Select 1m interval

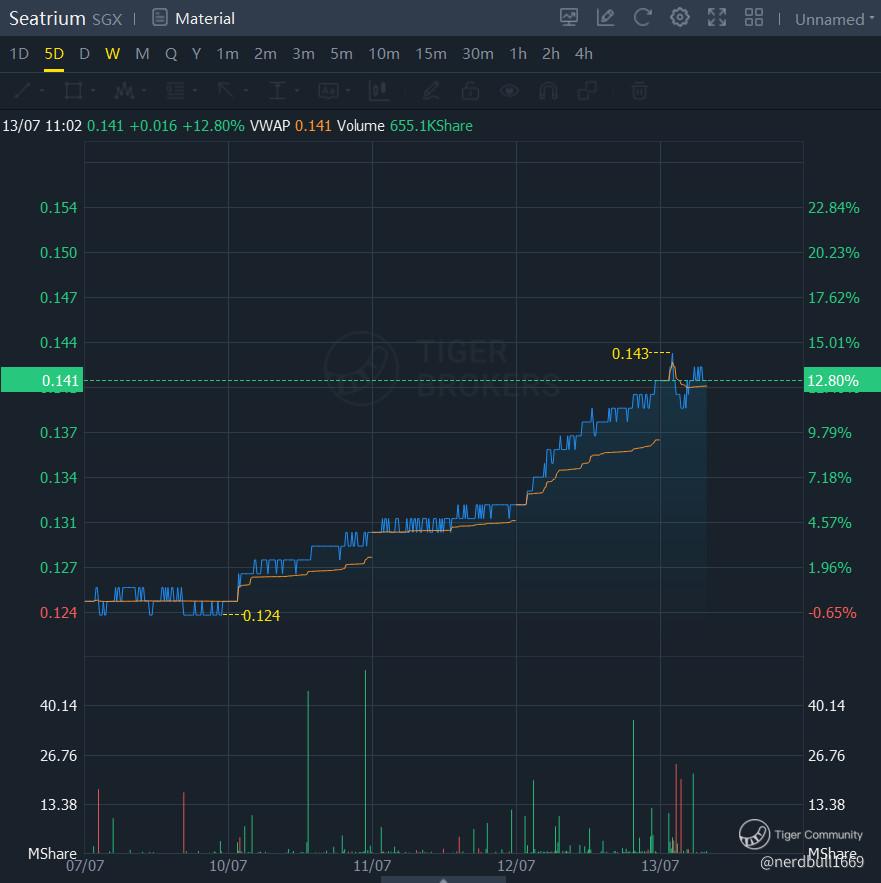click(x=228, y=53)
